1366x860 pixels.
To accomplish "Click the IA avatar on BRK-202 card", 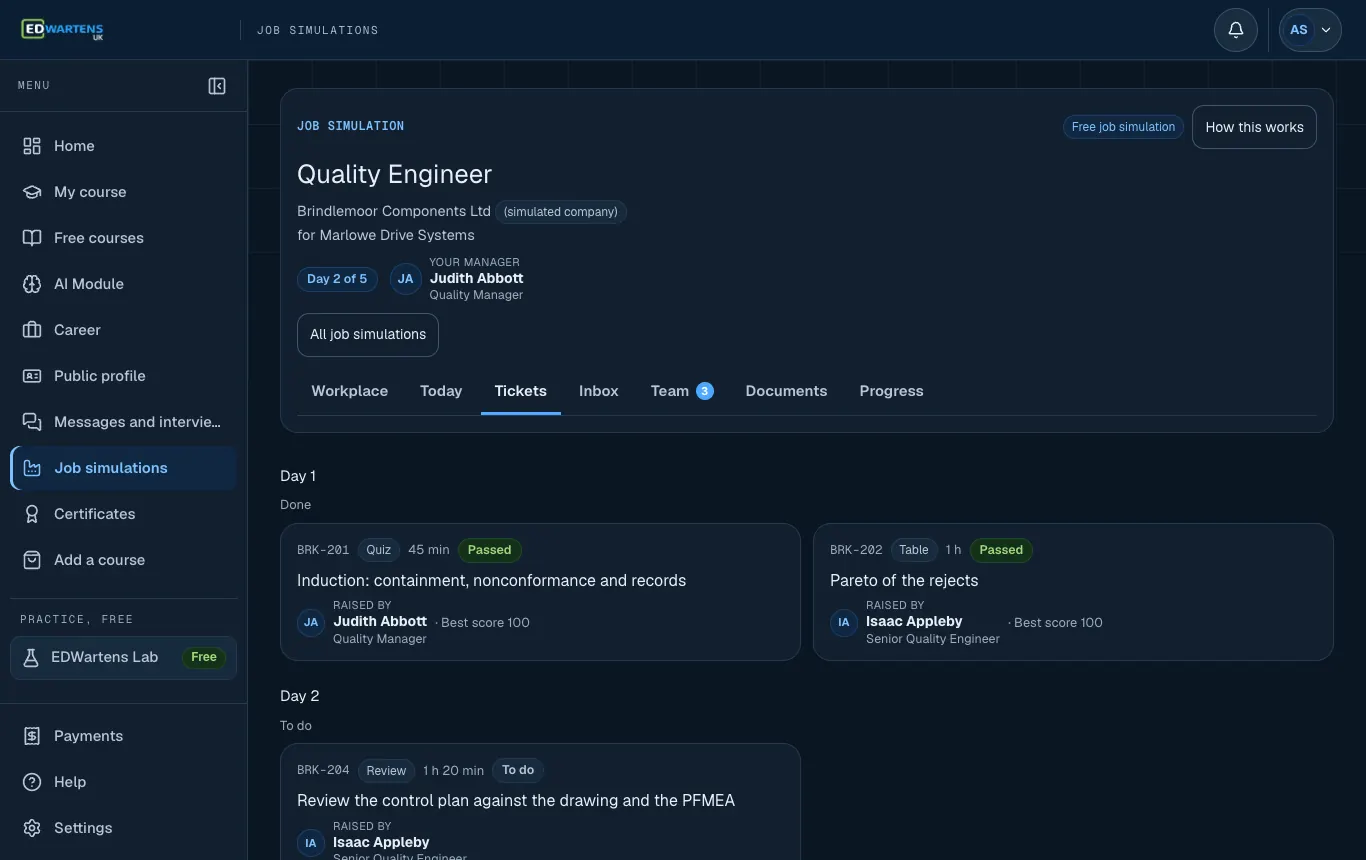I will coord(844,622).
